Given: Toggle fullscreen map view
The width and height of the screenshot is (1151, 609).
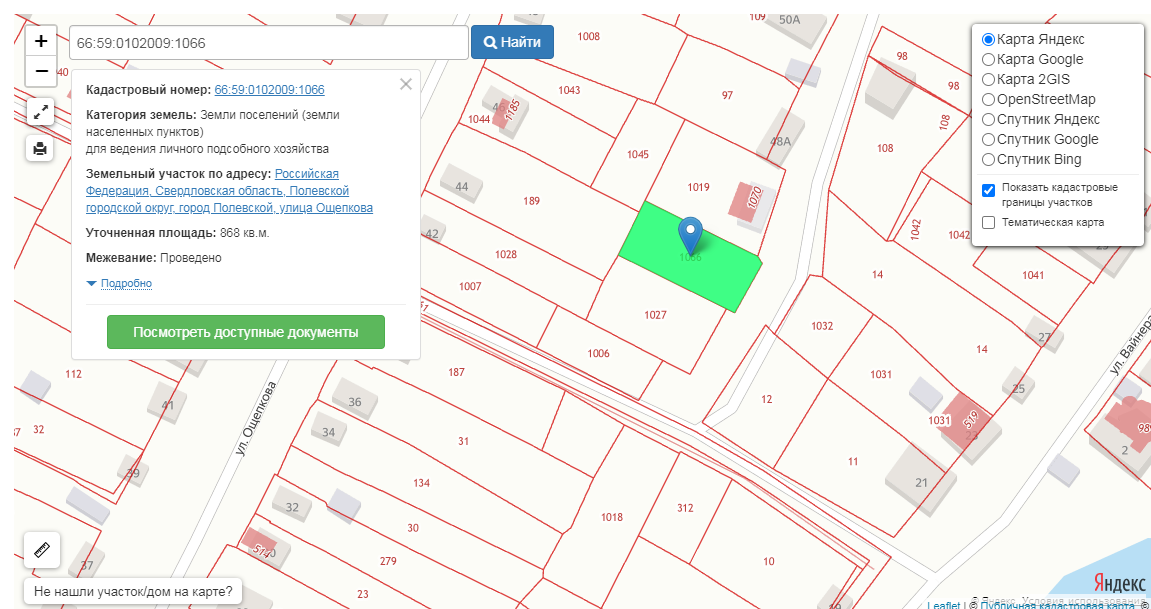Looking at the screenshot, I should (41, 112).
